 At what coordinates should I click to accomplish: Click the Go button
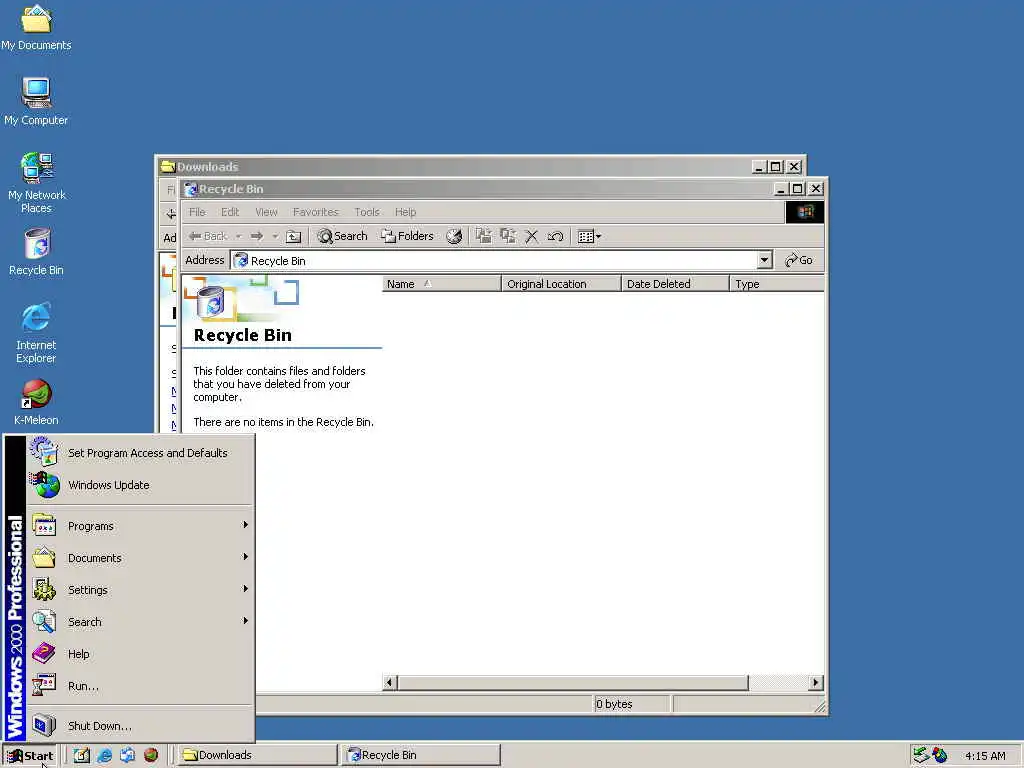799,260
